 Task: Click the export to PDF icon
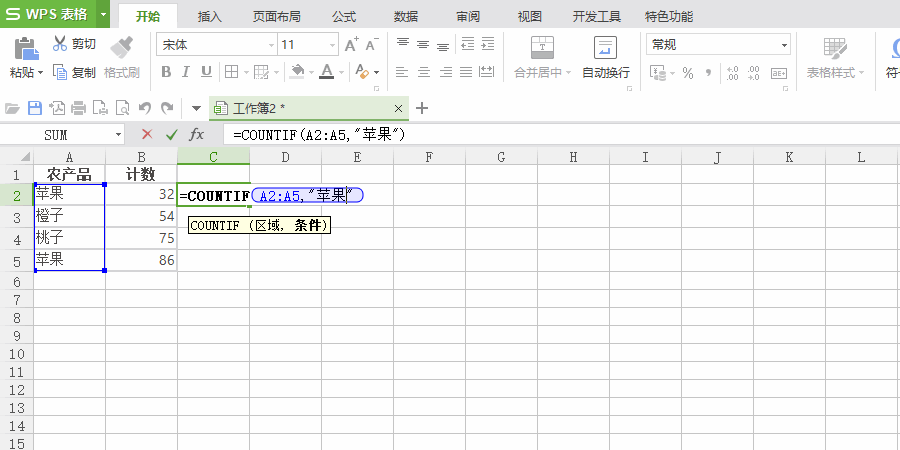click(x=57, y=108)
